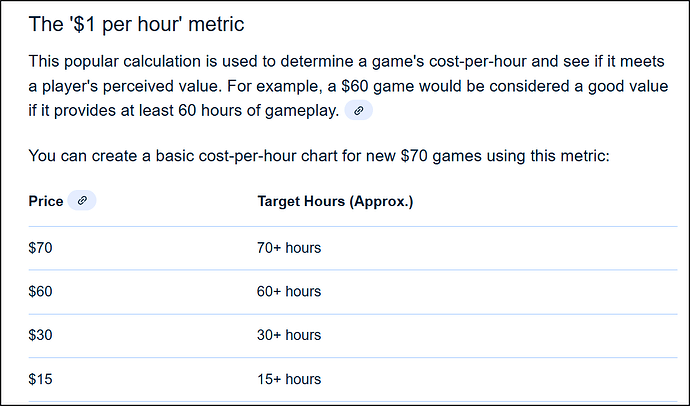
Task: Click the $15 price cell
Action: [x=40, y=379]
